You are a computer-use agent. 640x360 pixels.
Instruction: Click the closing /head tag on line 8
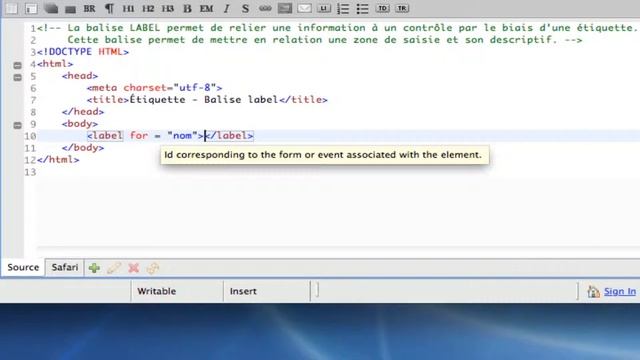[x=83, y=112]
